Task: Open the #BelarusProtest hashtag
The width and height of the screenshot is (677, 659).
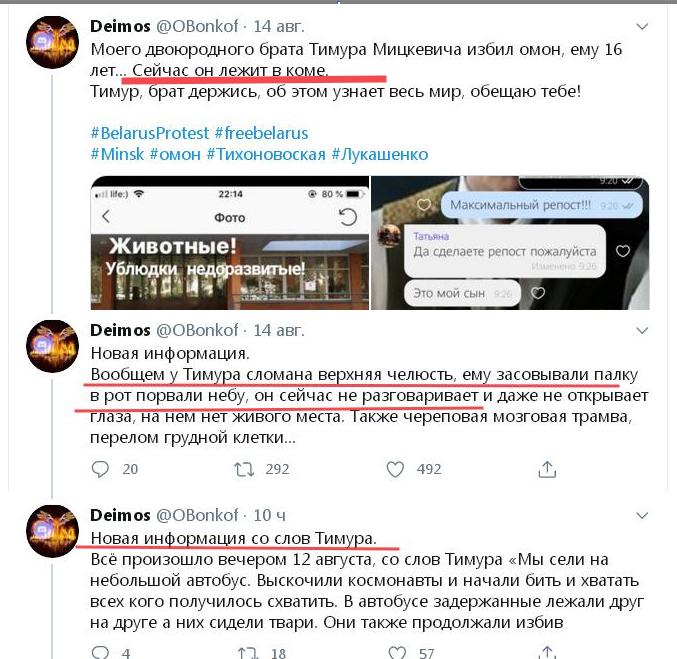Action: point(150,133)
